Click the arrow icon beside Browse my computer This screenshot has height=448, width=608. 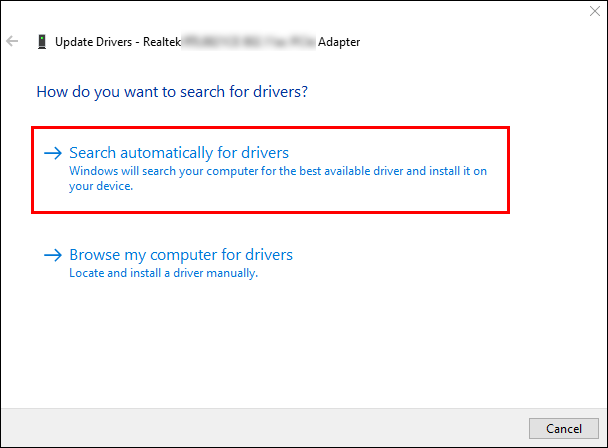coord(53,255)
